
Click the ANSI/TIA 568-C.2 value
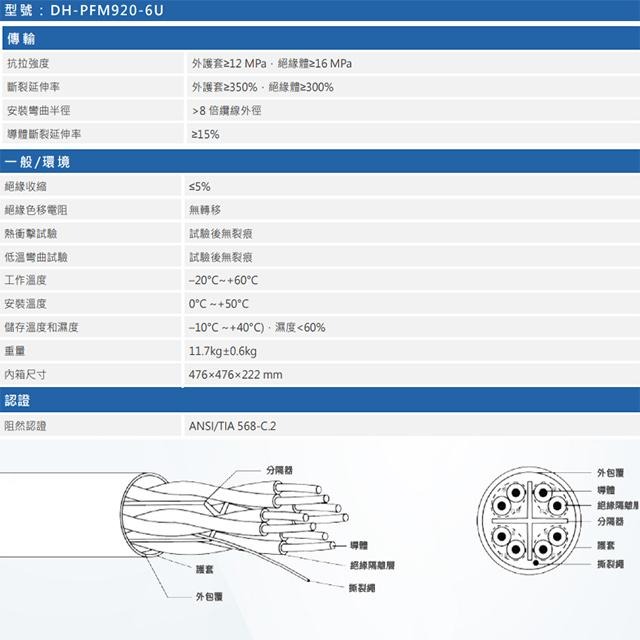232,426
